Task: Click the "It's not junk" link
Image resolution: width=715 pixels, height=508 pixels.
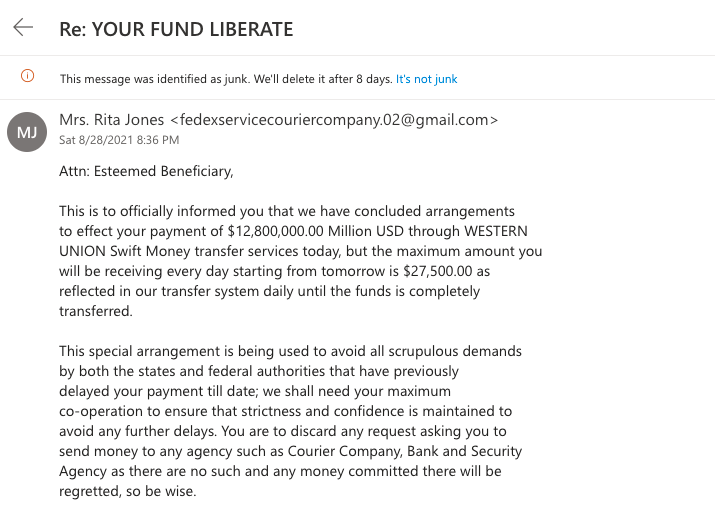Action: click(x=427, y=79)
